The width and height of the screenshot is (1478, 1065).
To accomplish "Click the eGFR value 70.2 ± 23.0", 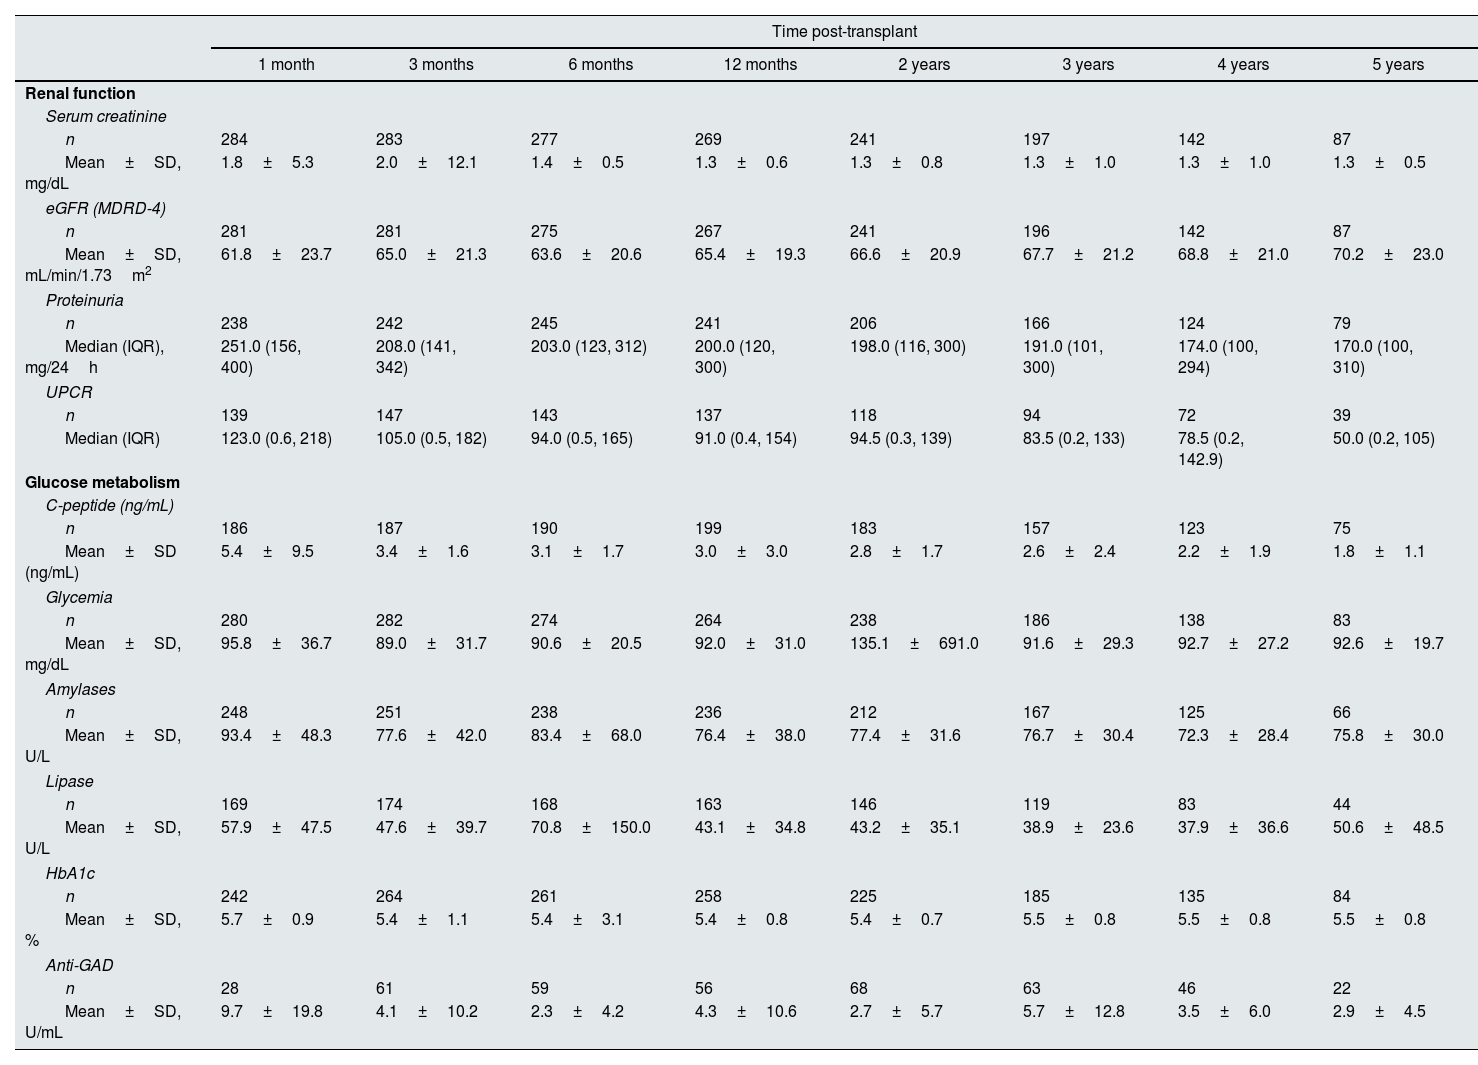I will 1387,254.
